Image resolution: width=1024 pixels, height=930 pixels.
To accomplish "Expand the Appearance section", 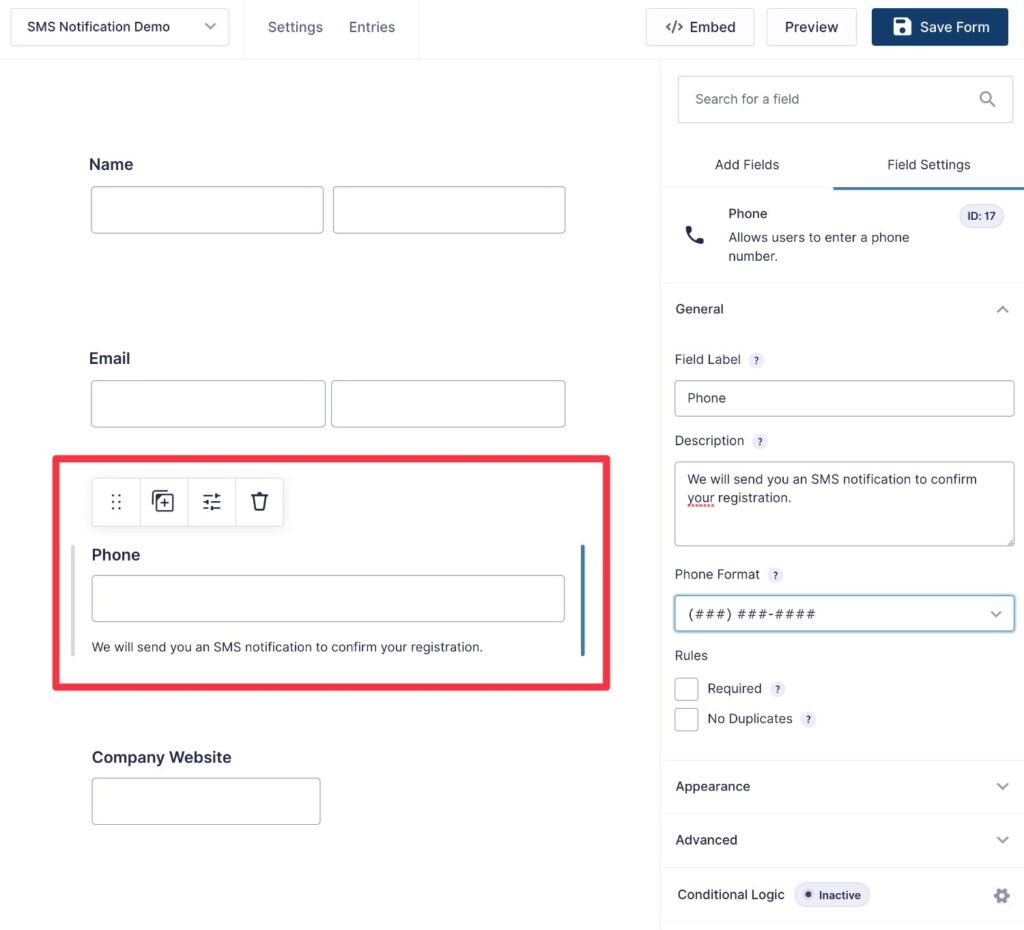I will click(x=1002, y=787).
